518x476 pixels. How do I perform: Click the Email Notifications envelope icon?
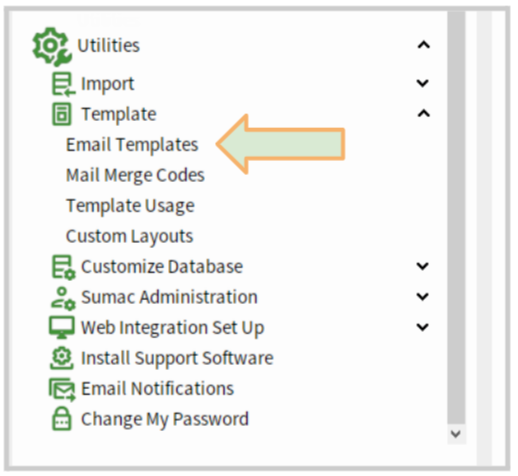(x=62, y=389)
